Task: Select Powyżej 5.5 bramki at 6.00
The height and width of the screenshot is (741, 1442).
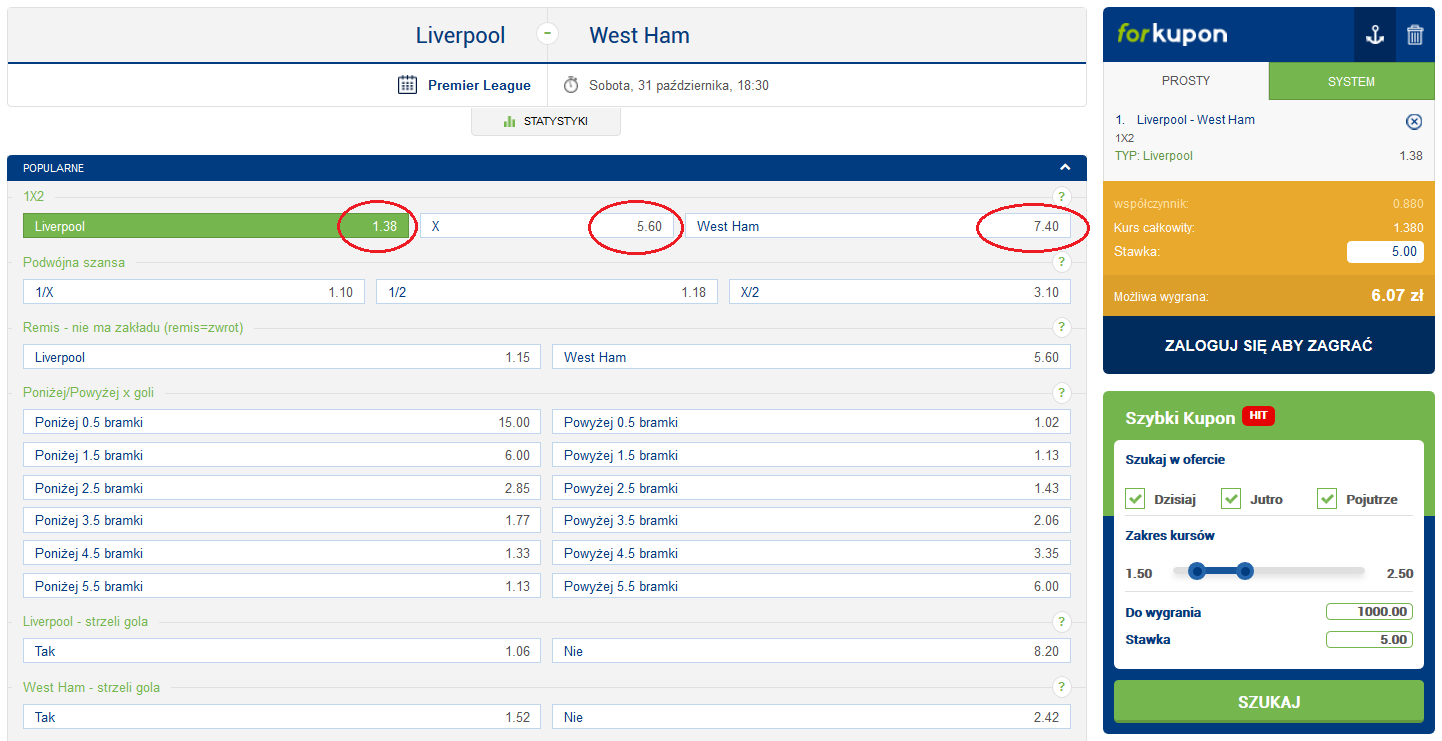Action: (811, 586)
